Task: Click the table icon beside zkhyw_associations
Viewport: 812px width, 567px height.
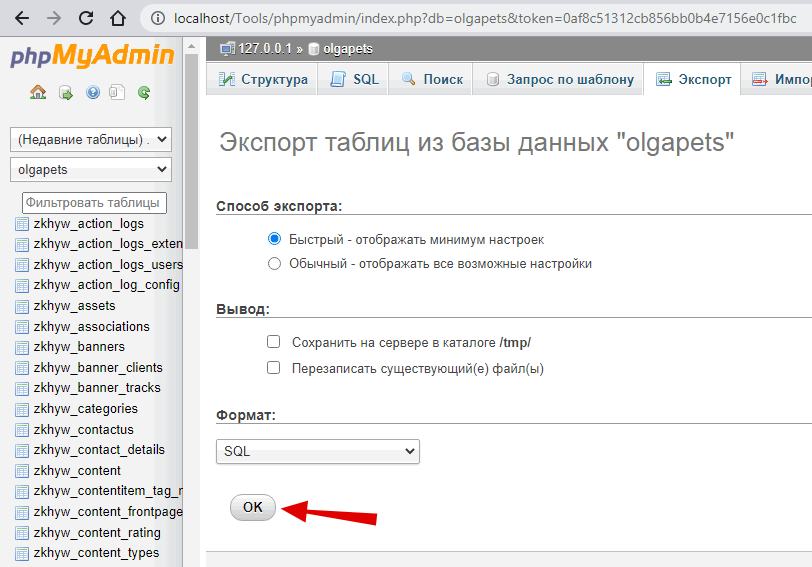Action: [x=22, y=327]
